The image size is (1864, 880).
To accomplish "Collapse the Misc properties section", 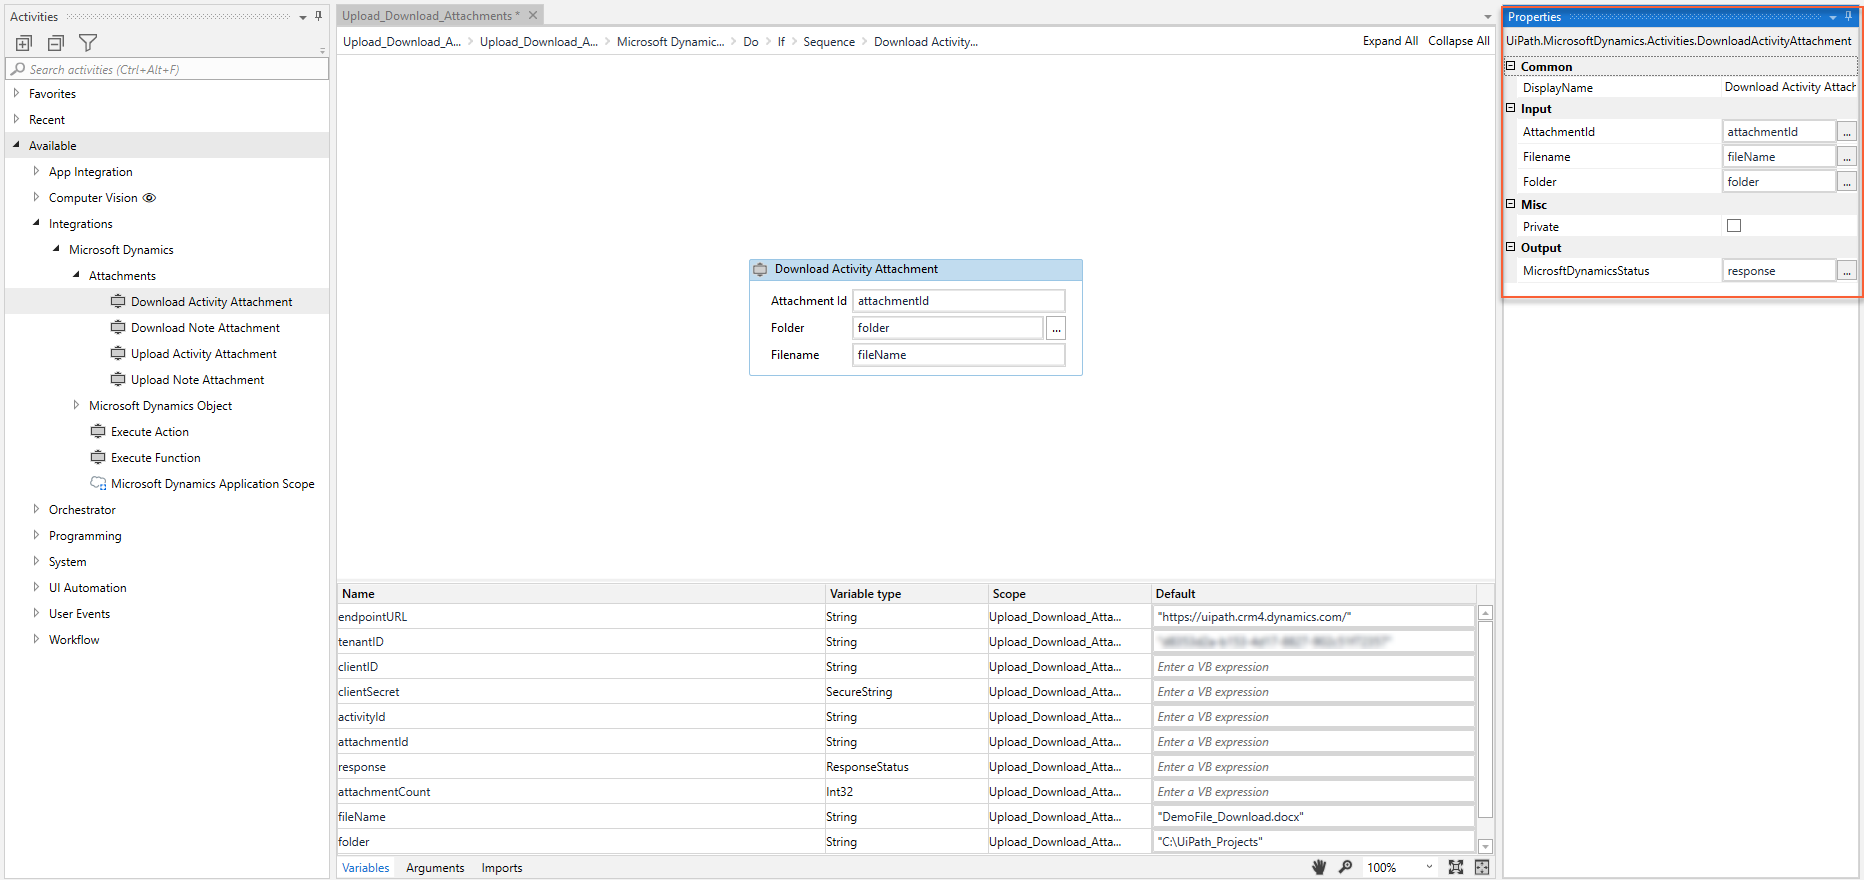I will click(x=1511, y=204).
